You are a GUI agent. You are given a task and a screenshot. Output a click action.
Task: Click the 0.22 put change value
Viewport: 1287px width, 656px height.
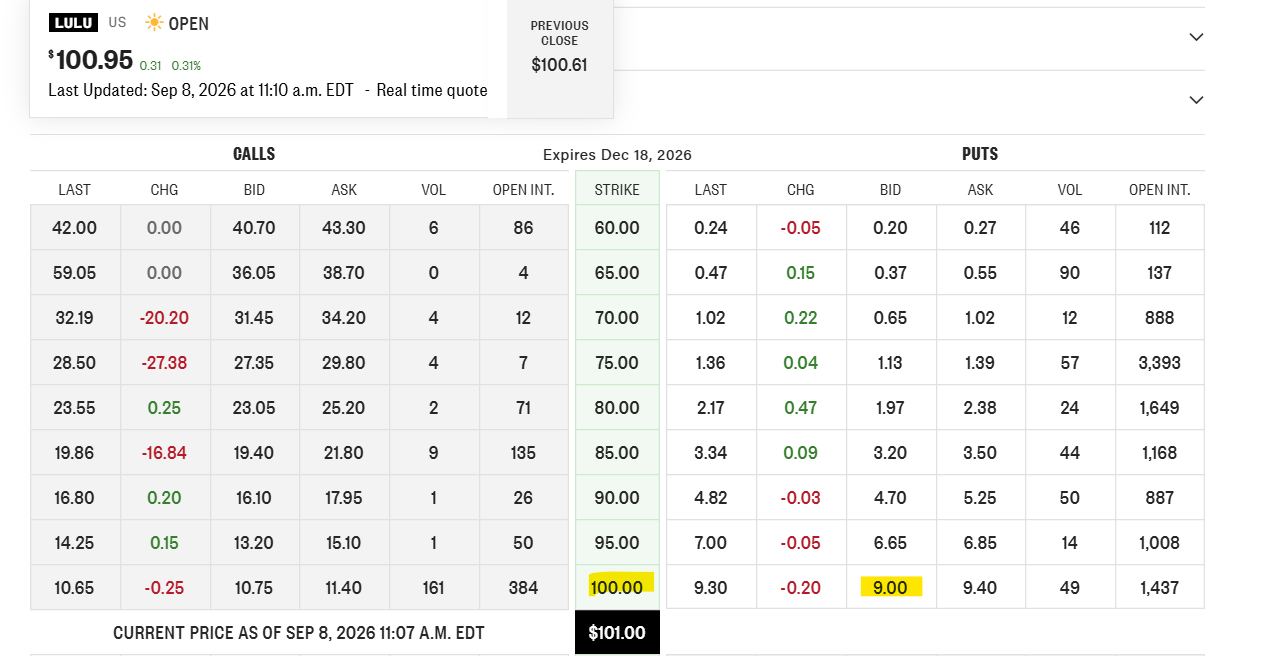pos(800,318)
